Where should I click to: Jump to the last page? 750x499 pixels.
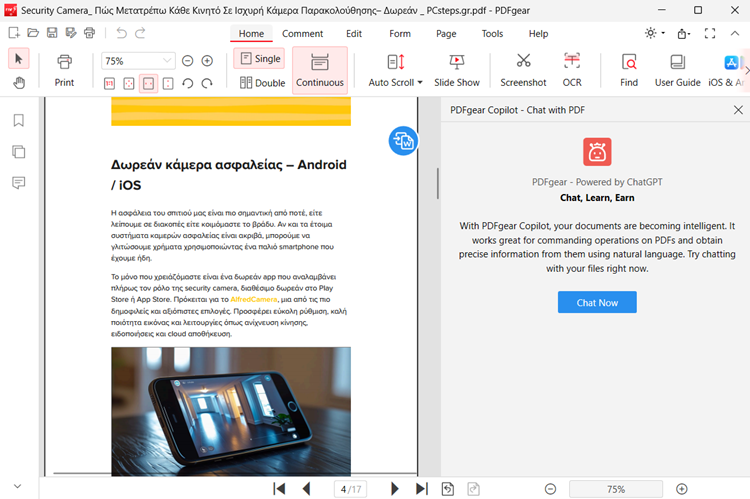pyautogui.click(x=422, y=489)
